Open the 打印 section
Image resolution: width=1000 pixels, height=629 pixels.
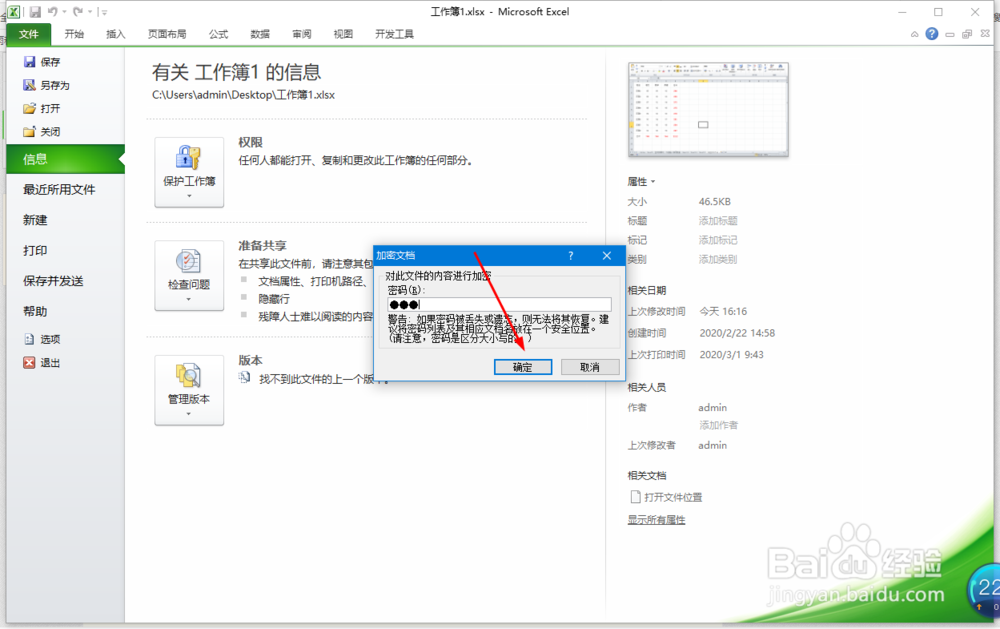point(35,251)
